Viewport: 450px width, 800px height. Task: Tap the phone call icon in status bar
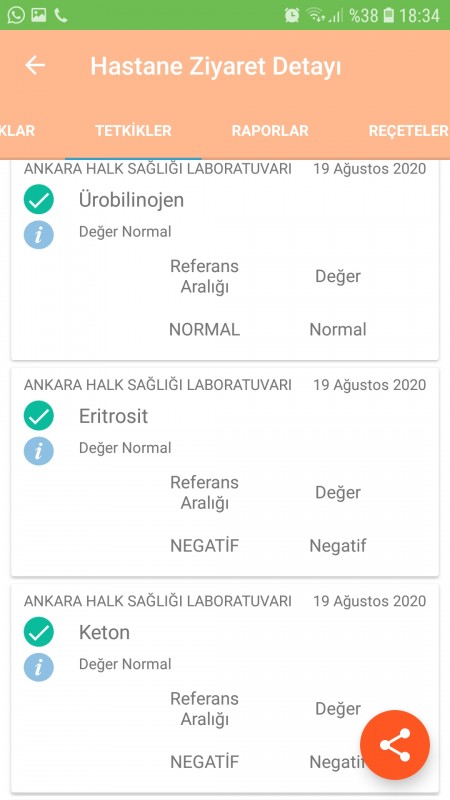(x=61, y=15)
